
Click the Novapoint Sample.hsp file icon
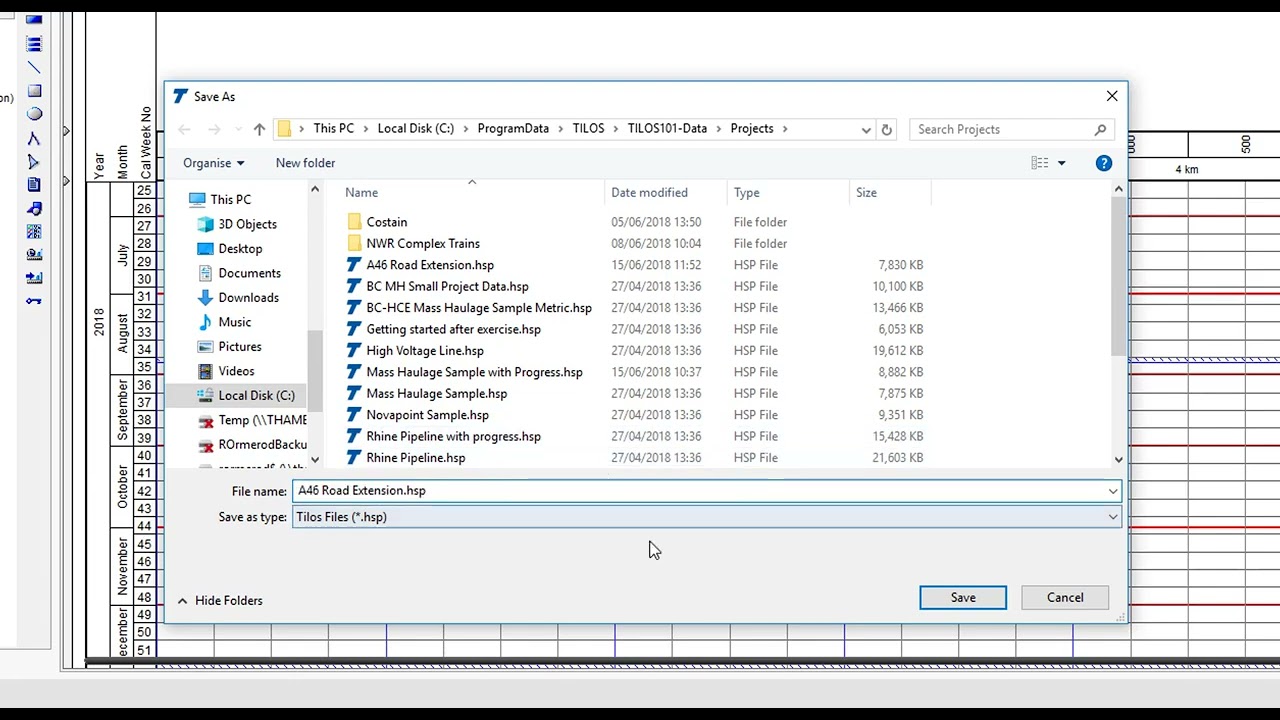click(x=353, y=415)
